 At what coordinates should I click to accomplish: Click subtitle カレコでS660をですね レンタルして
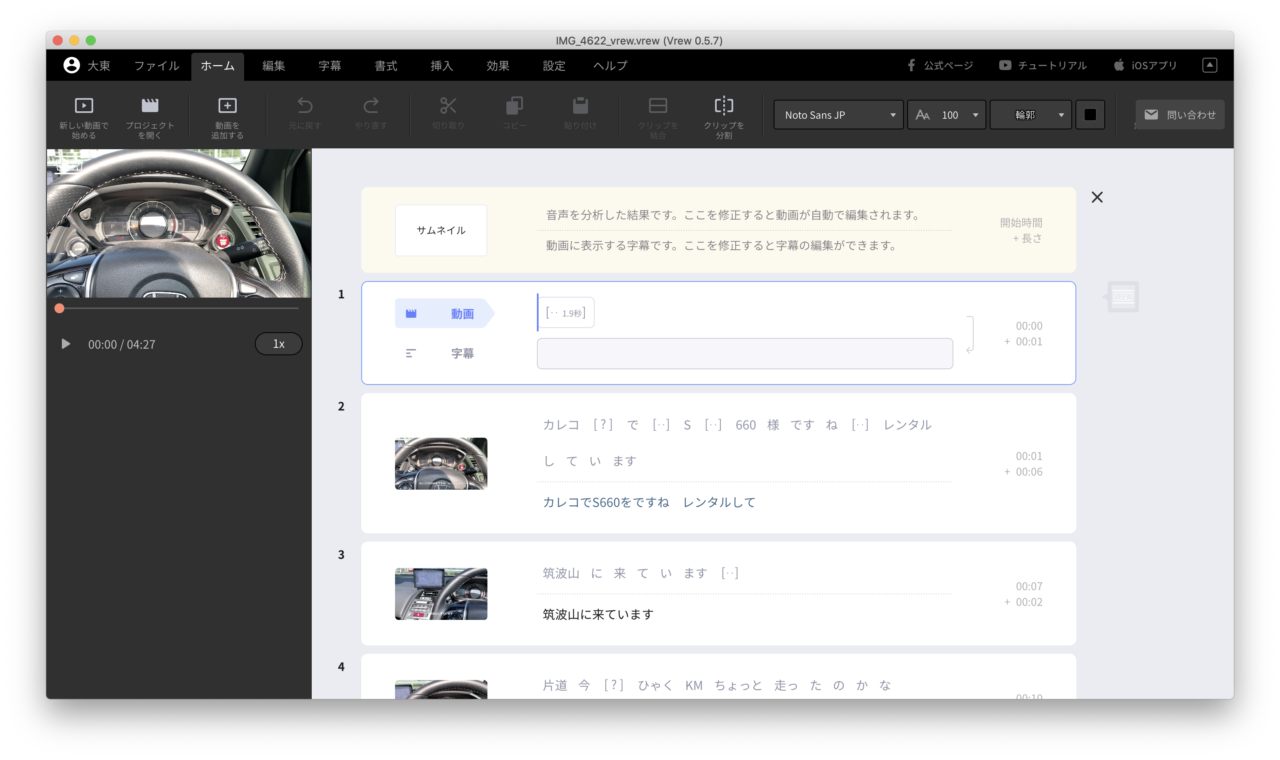click(649, 502)
